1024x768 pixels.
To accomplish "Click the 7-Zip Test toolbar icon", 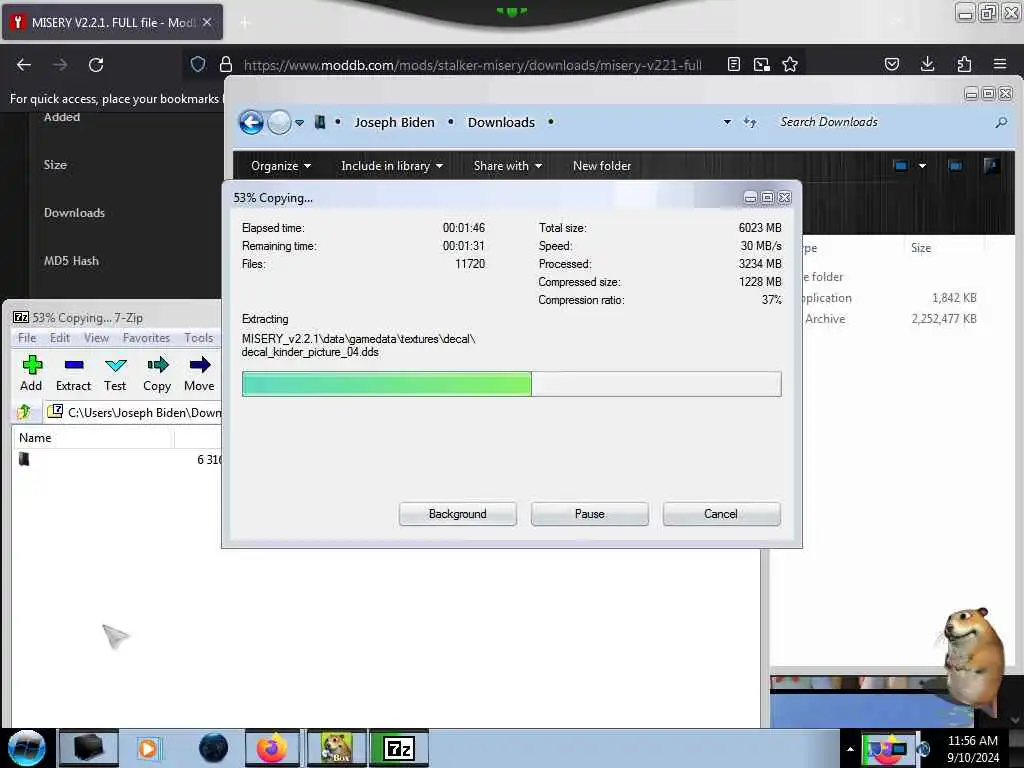I will [115, 374].
